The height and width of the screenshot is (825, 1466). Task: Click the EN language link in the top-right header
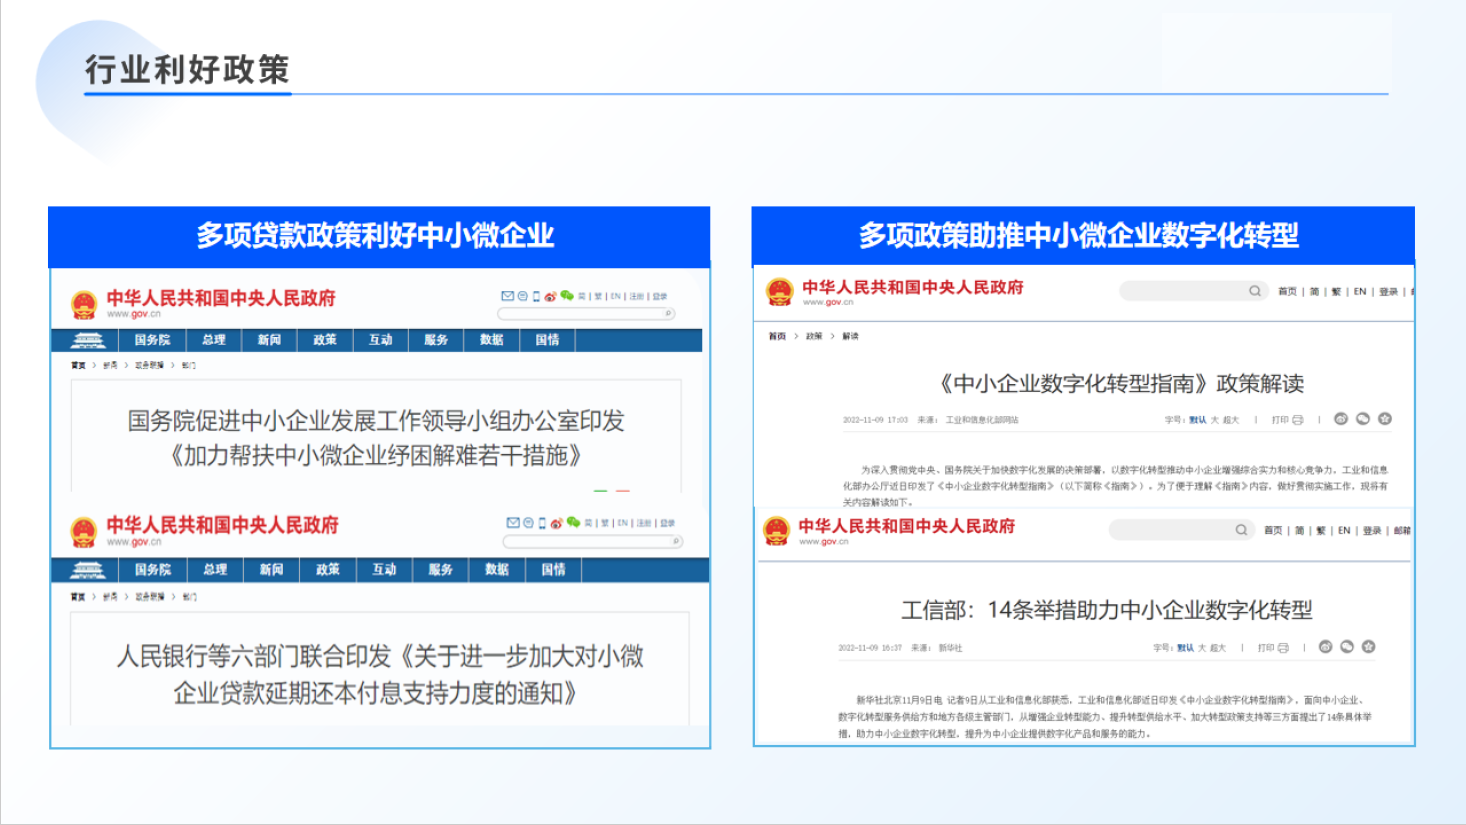(x=1360, y=292)
